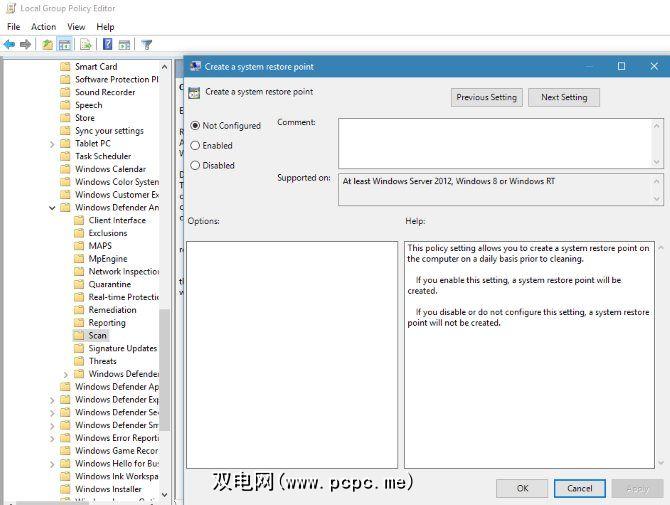Expand the Windows Defender Exploit Guard node
The width and height of the screenshot is (670, 505).
point(52,400)
